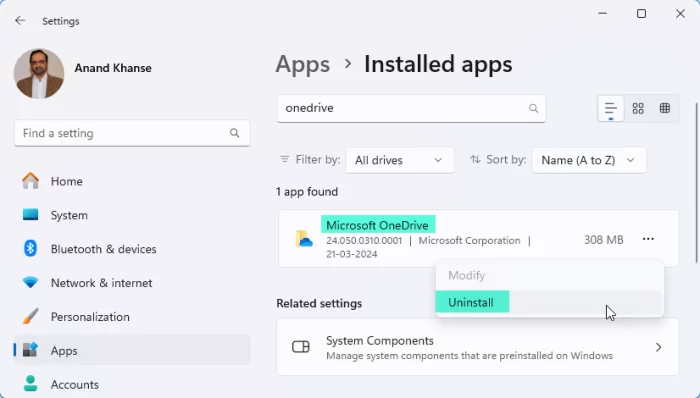This screenshot has width=700, height=398.
Task: Click the onedrive app search box
Action: tap(411, 108)
